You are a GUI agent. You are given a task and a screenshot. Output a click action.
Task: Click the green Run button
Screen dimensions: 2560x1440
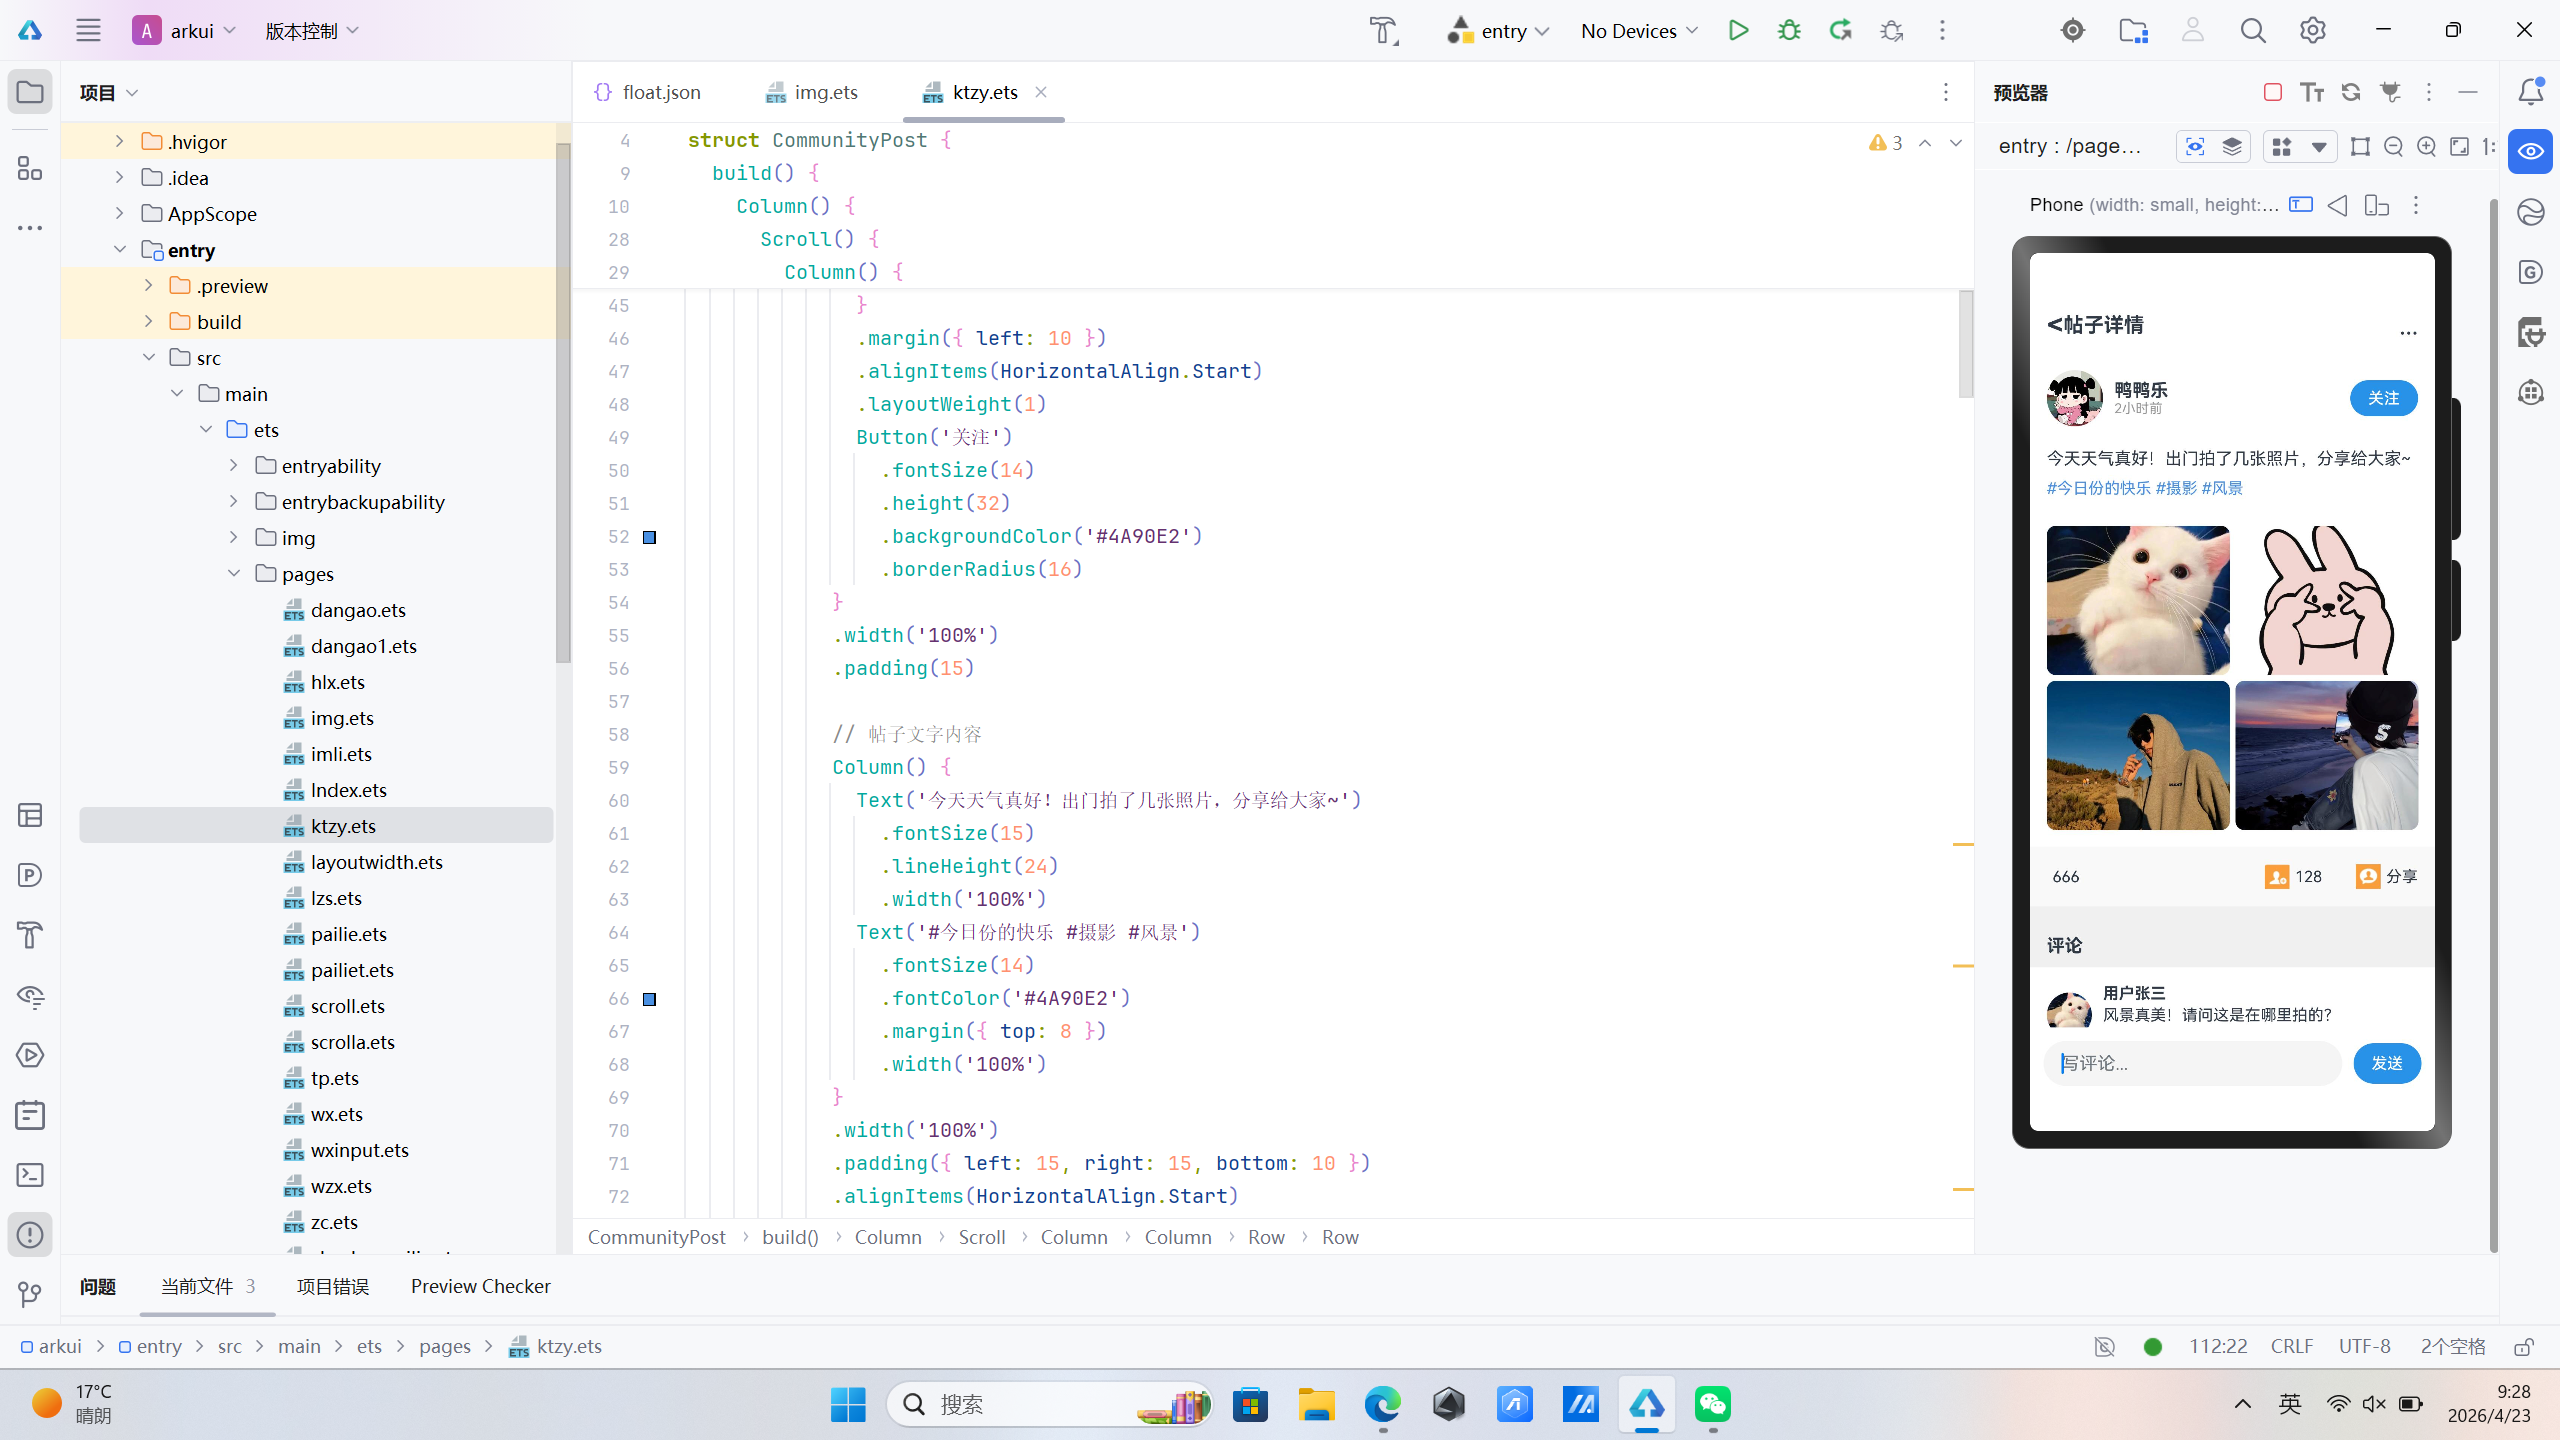(1738, 30)
